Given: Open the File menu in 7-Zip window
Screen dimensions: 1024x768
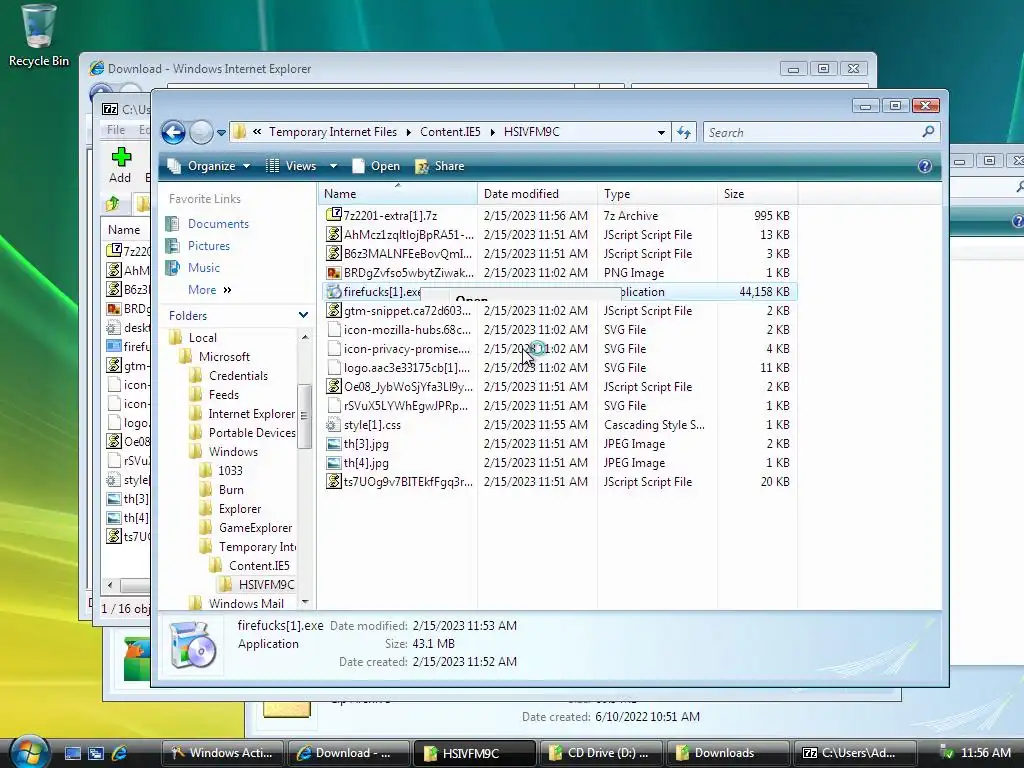Looking at the screenshot, I should tap(116, 130).
